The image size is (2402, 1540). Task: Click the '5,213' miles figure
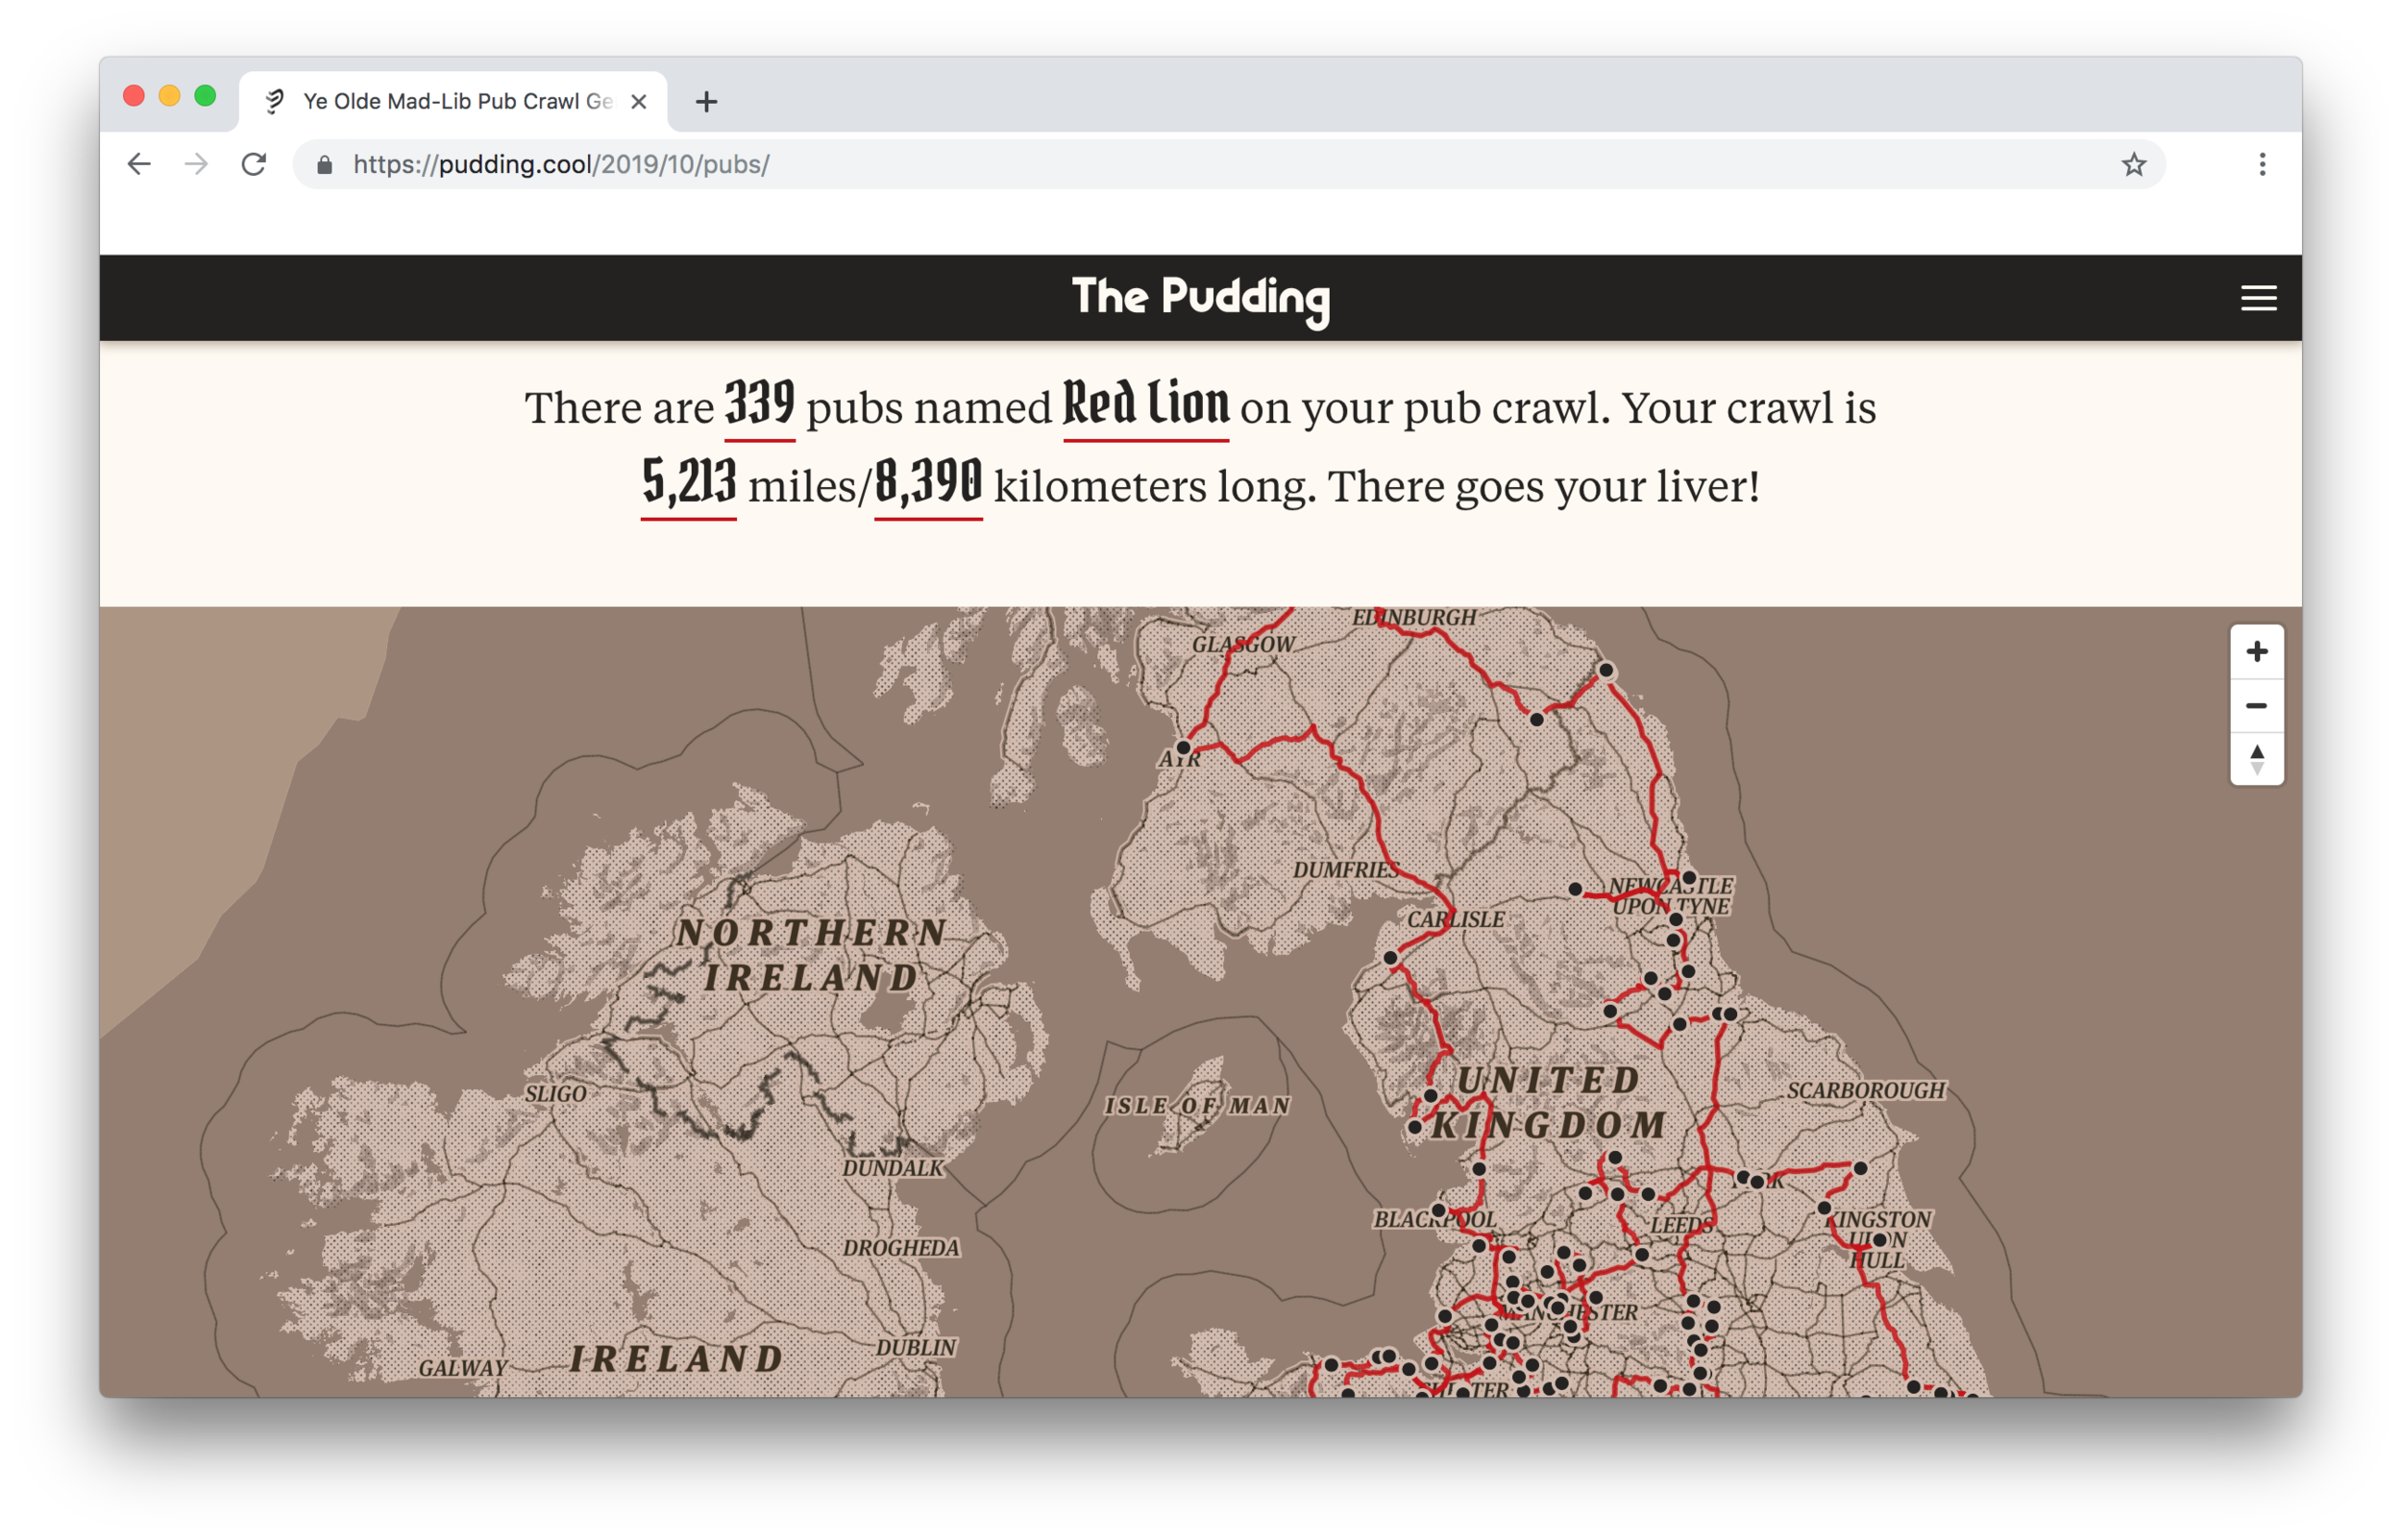click(689, 484)
